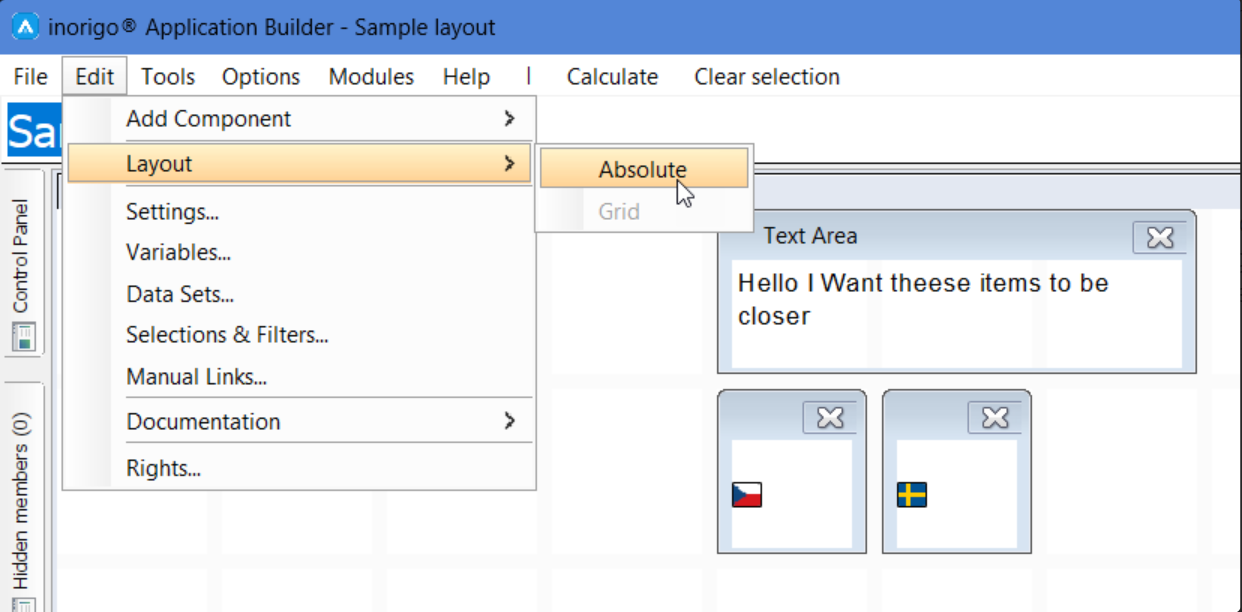The width and height of the screenshot is (1242, 612).
Task: Click the inorigo app logo icon
Action: [25, 27]
